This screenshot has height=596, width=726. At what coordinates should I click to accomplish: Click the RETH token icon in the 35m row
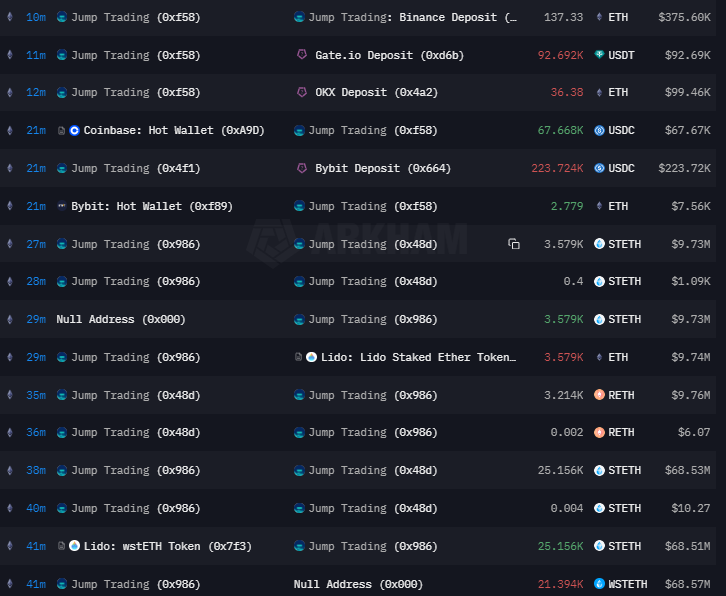599,395
